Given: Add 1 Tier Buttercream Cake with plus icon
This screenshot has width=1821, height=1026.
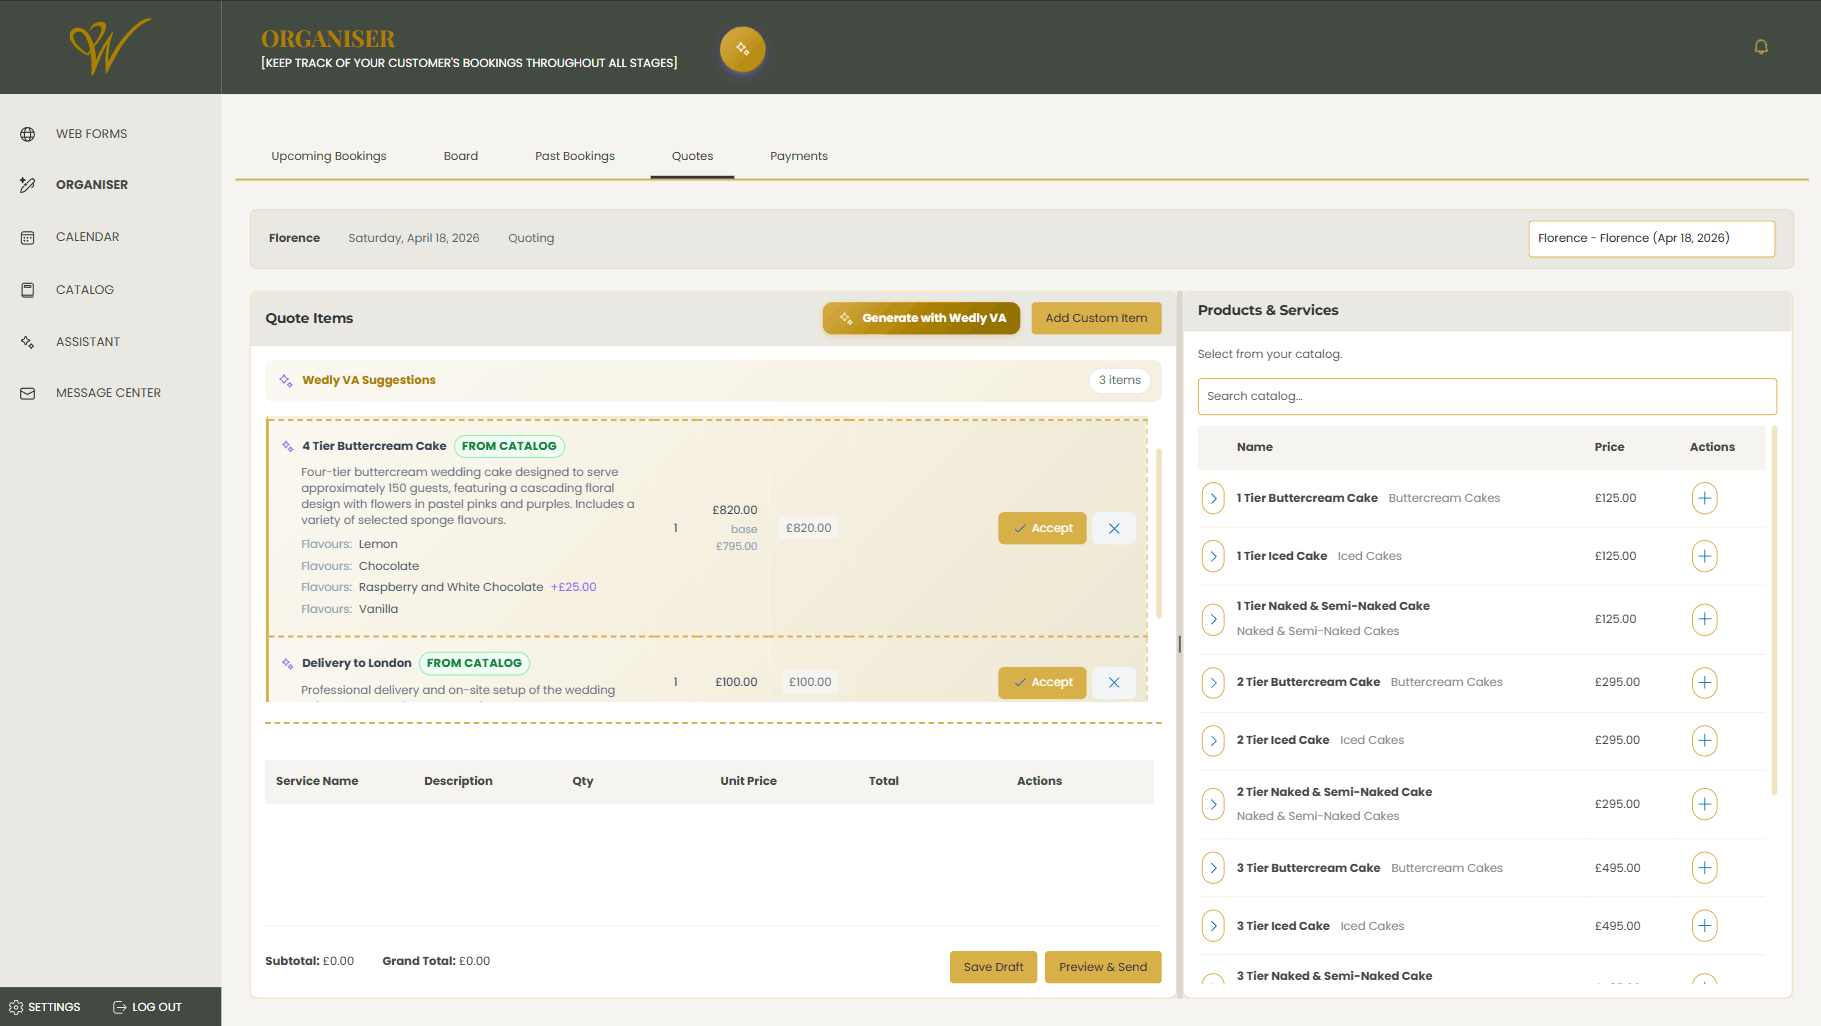Looking at the screenshot, I should [1704, 498].
